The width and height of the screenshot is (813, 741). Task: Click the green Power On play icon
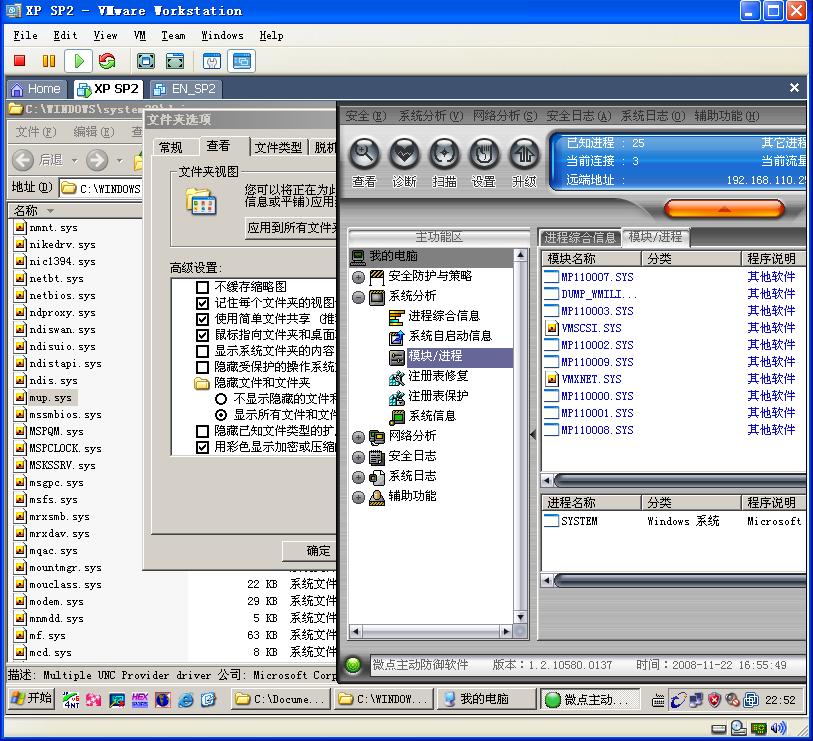pos(79,61)
